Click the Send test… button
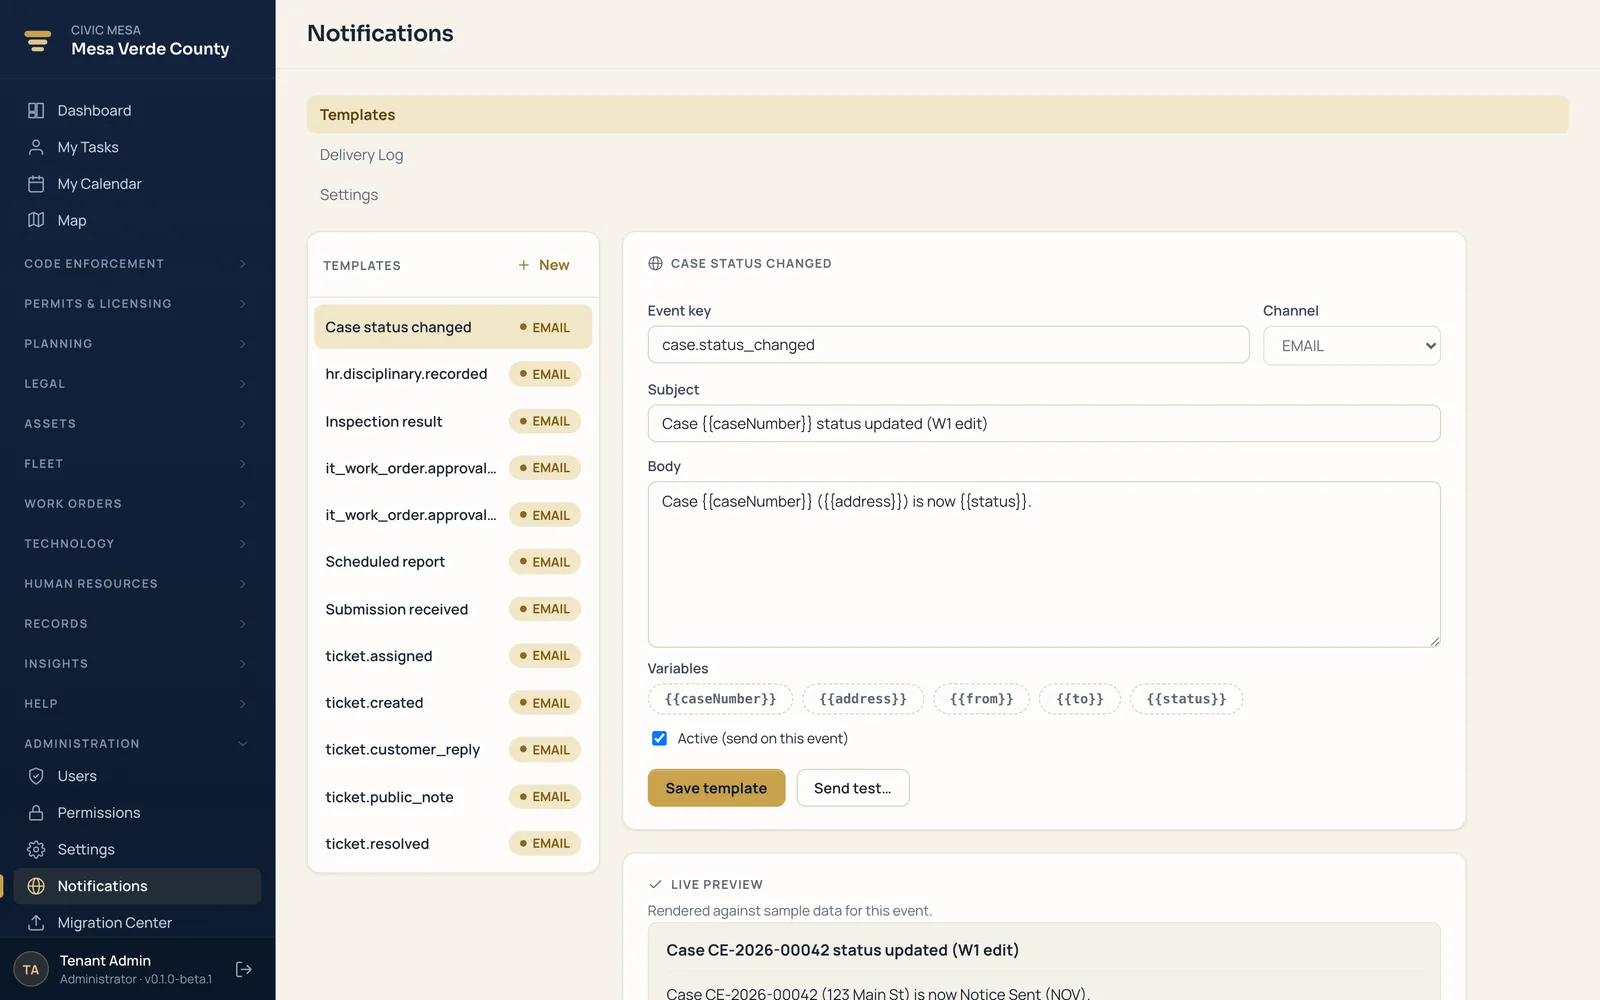The width and height of the screenshot is (1600, 1000). (852, 788)
